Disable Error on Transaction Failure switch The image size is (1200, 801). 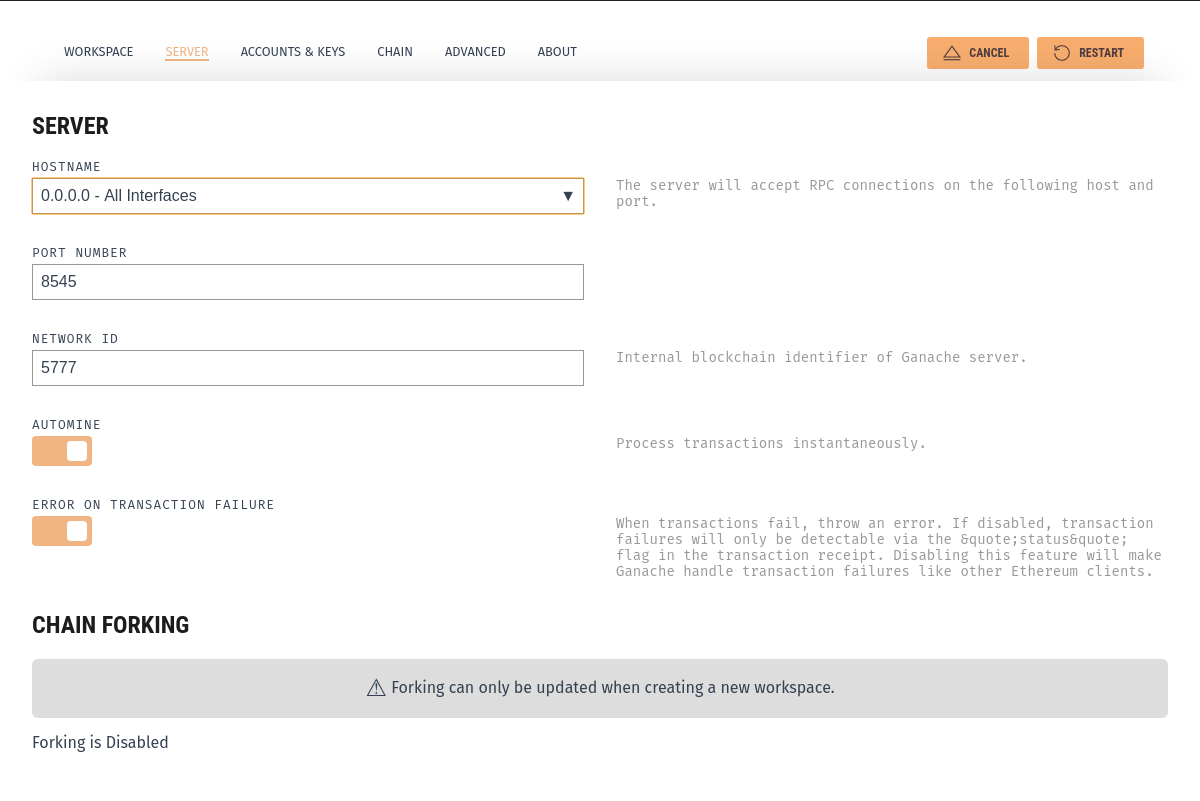click(62, 531)
